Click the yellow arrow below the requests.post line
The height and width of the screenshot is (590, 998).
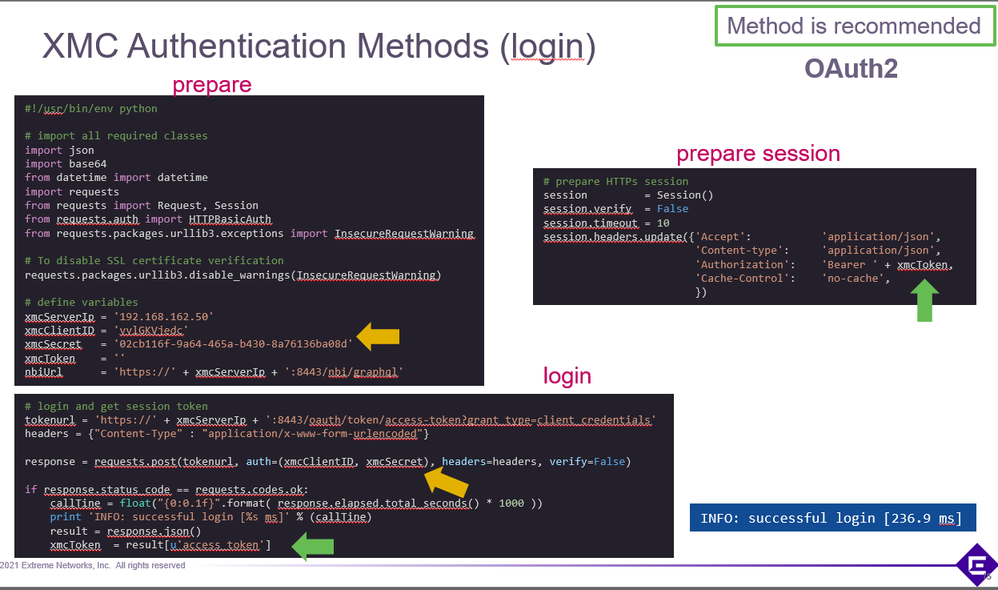point(446,483)
